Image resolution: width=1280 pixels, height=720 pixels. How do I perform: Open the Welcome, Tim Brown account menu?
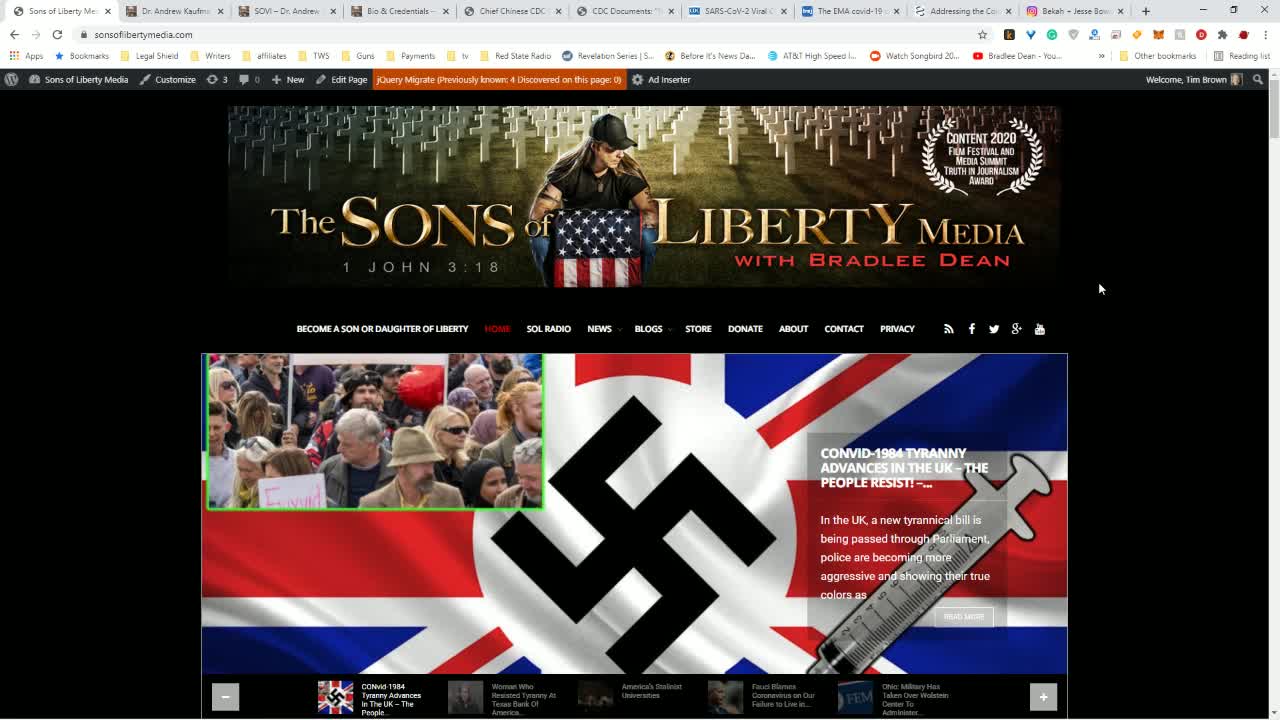[1194, 79]
